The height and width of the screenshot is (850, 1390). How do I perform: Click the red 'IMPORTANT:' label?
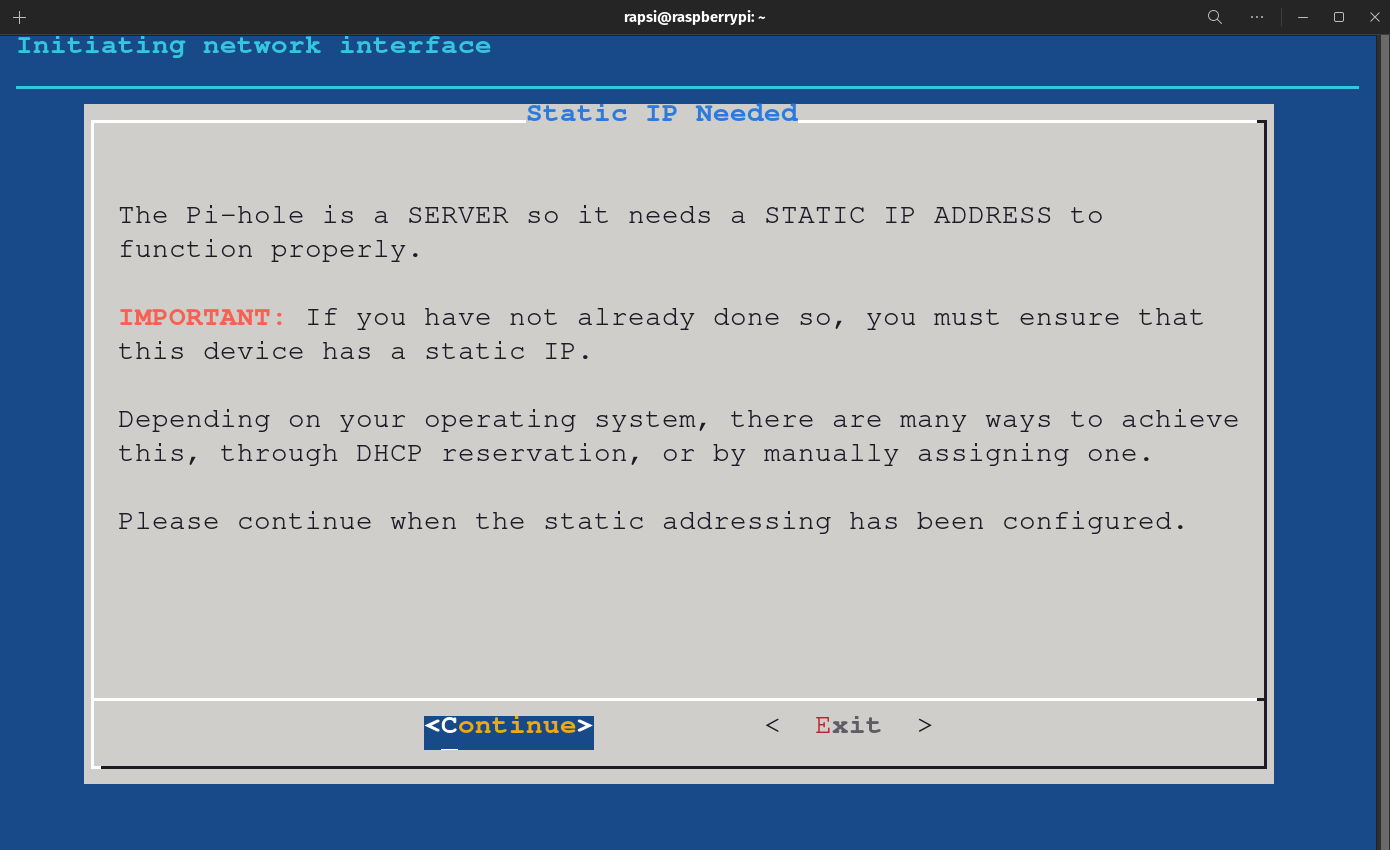(x=202, y=318)
